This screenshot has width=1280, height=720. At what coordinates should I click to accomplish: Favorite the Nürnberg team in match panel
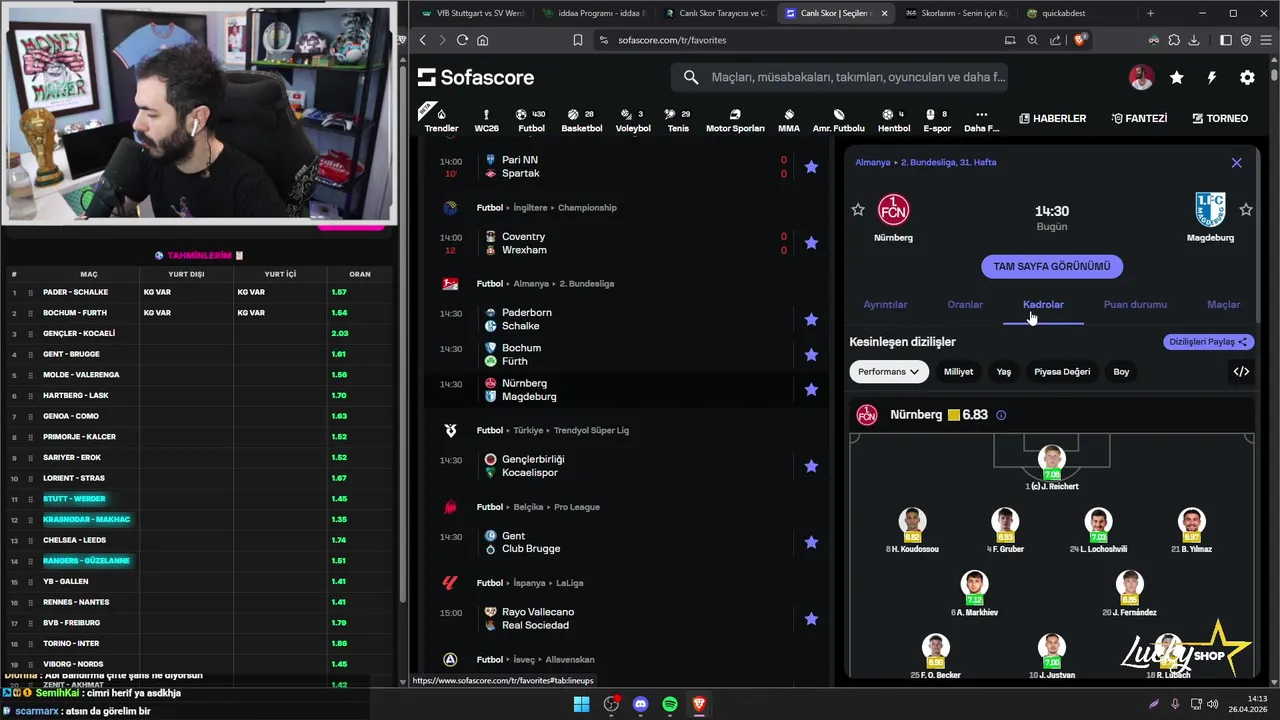point(857,209)
